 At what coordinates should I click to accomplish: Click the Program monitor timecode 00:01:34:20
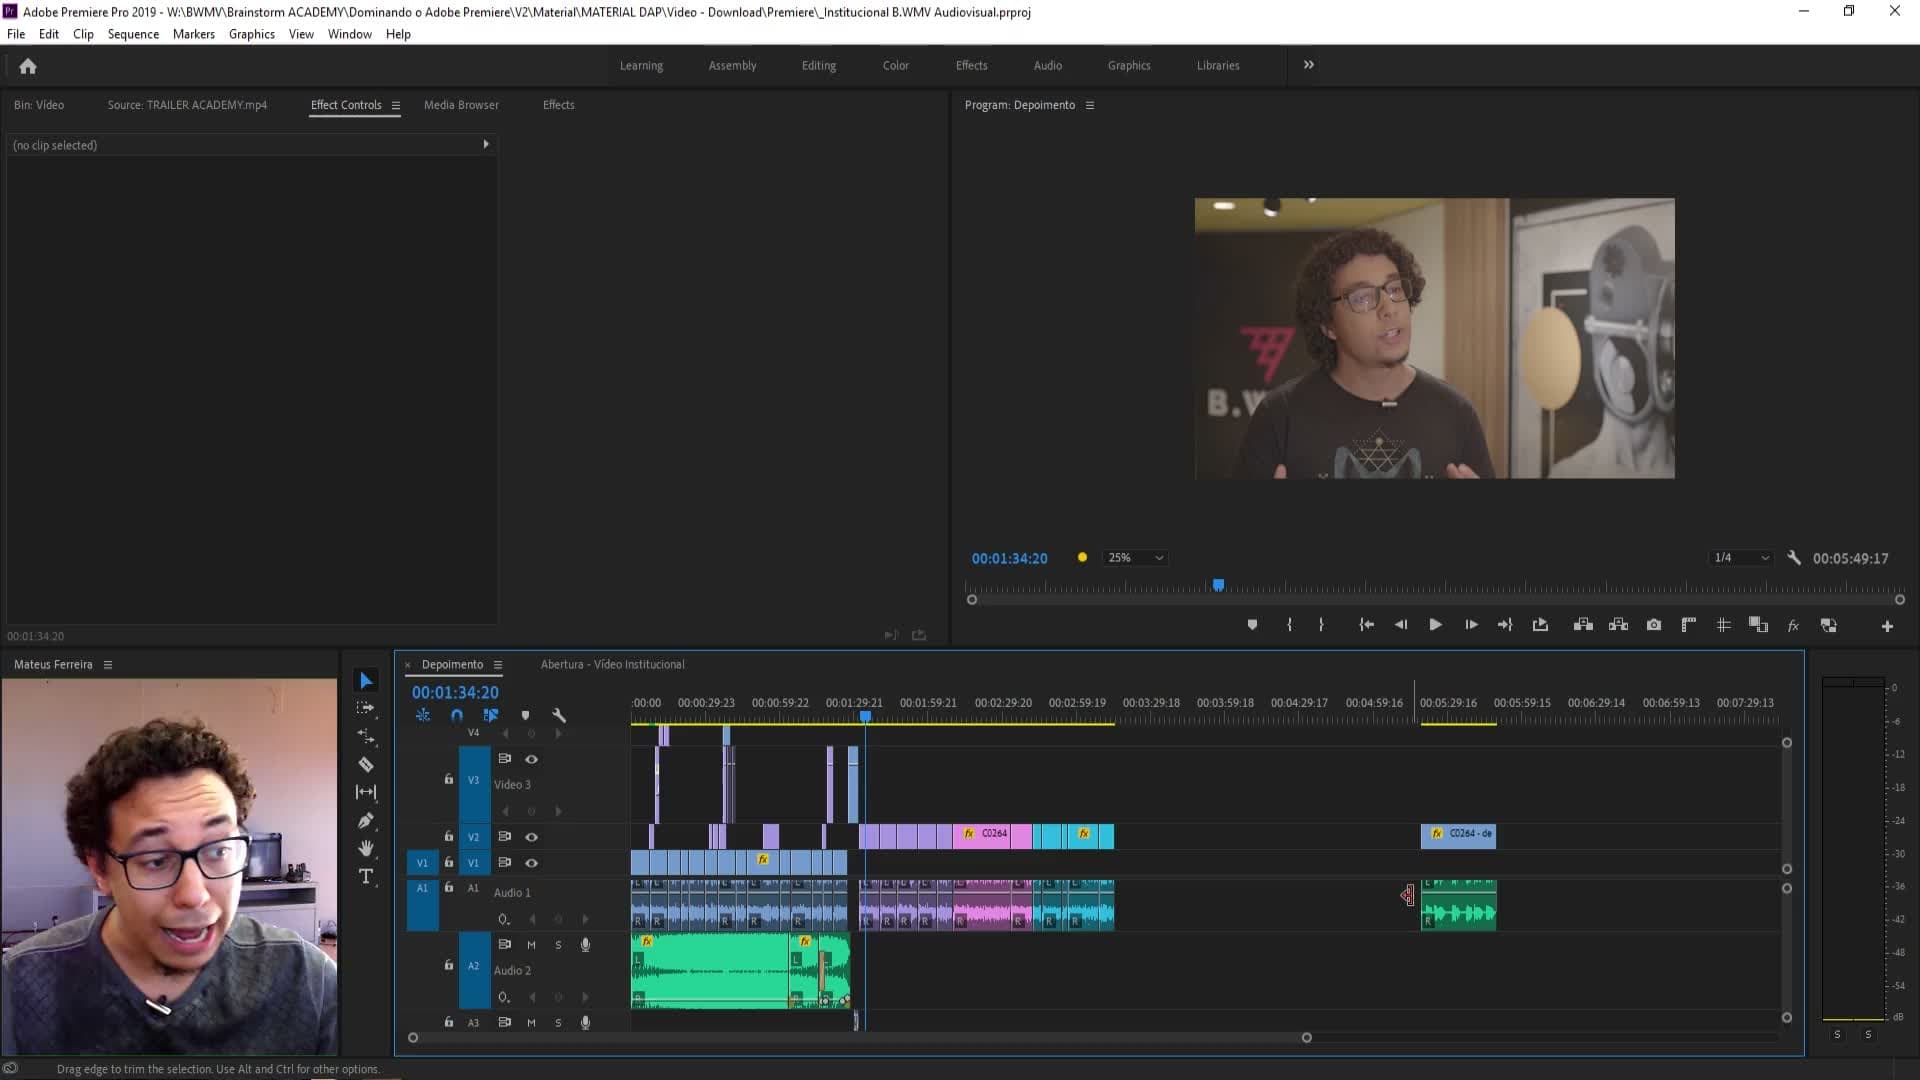(x=1009, y=559)
